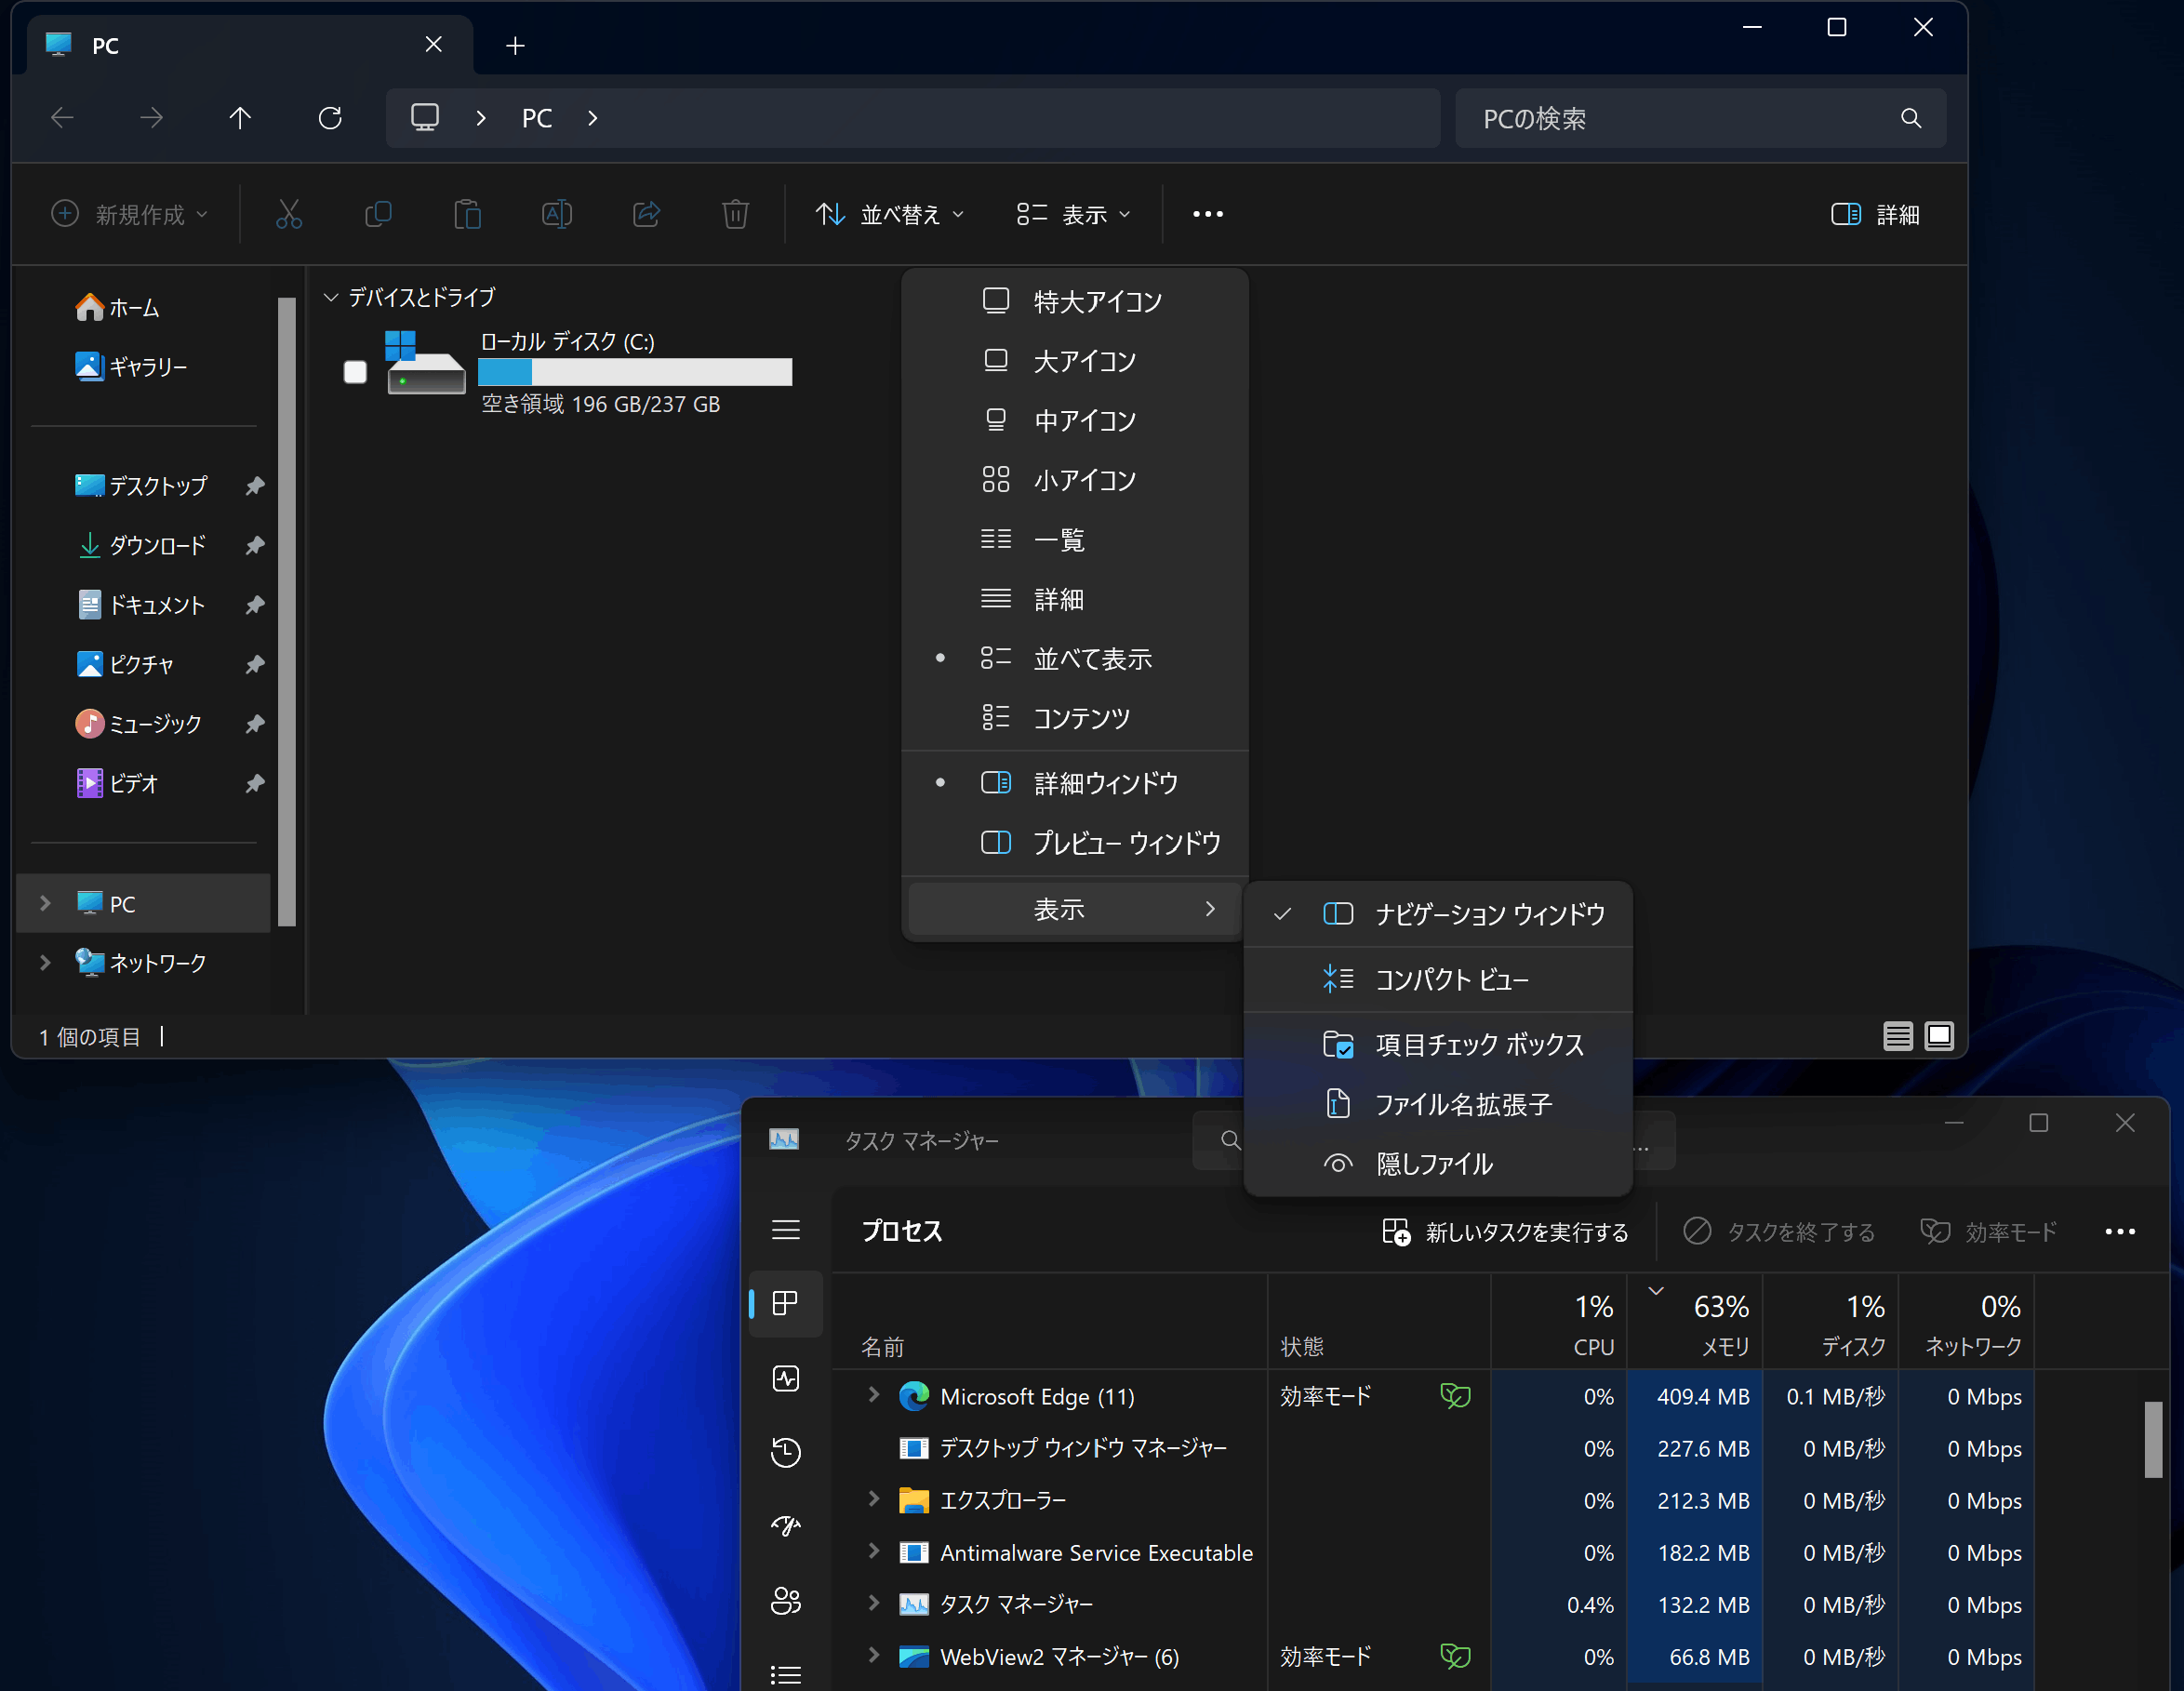Viewport: 2184px width, 1691px height.
Task: Click the search magnifier in PCの検索
Action: click(1910, 118)
